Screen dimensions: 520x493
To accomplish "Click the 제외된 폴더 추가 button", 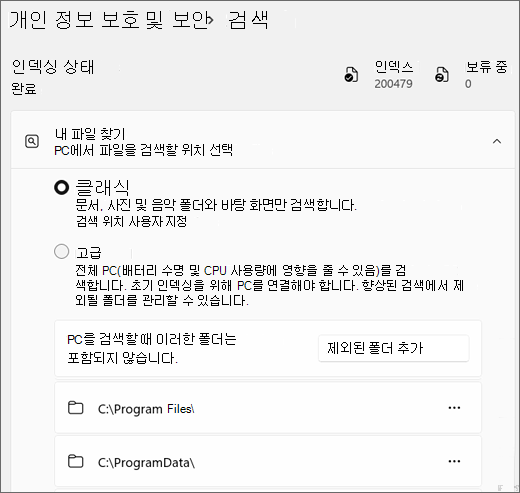I will point(394,348).
